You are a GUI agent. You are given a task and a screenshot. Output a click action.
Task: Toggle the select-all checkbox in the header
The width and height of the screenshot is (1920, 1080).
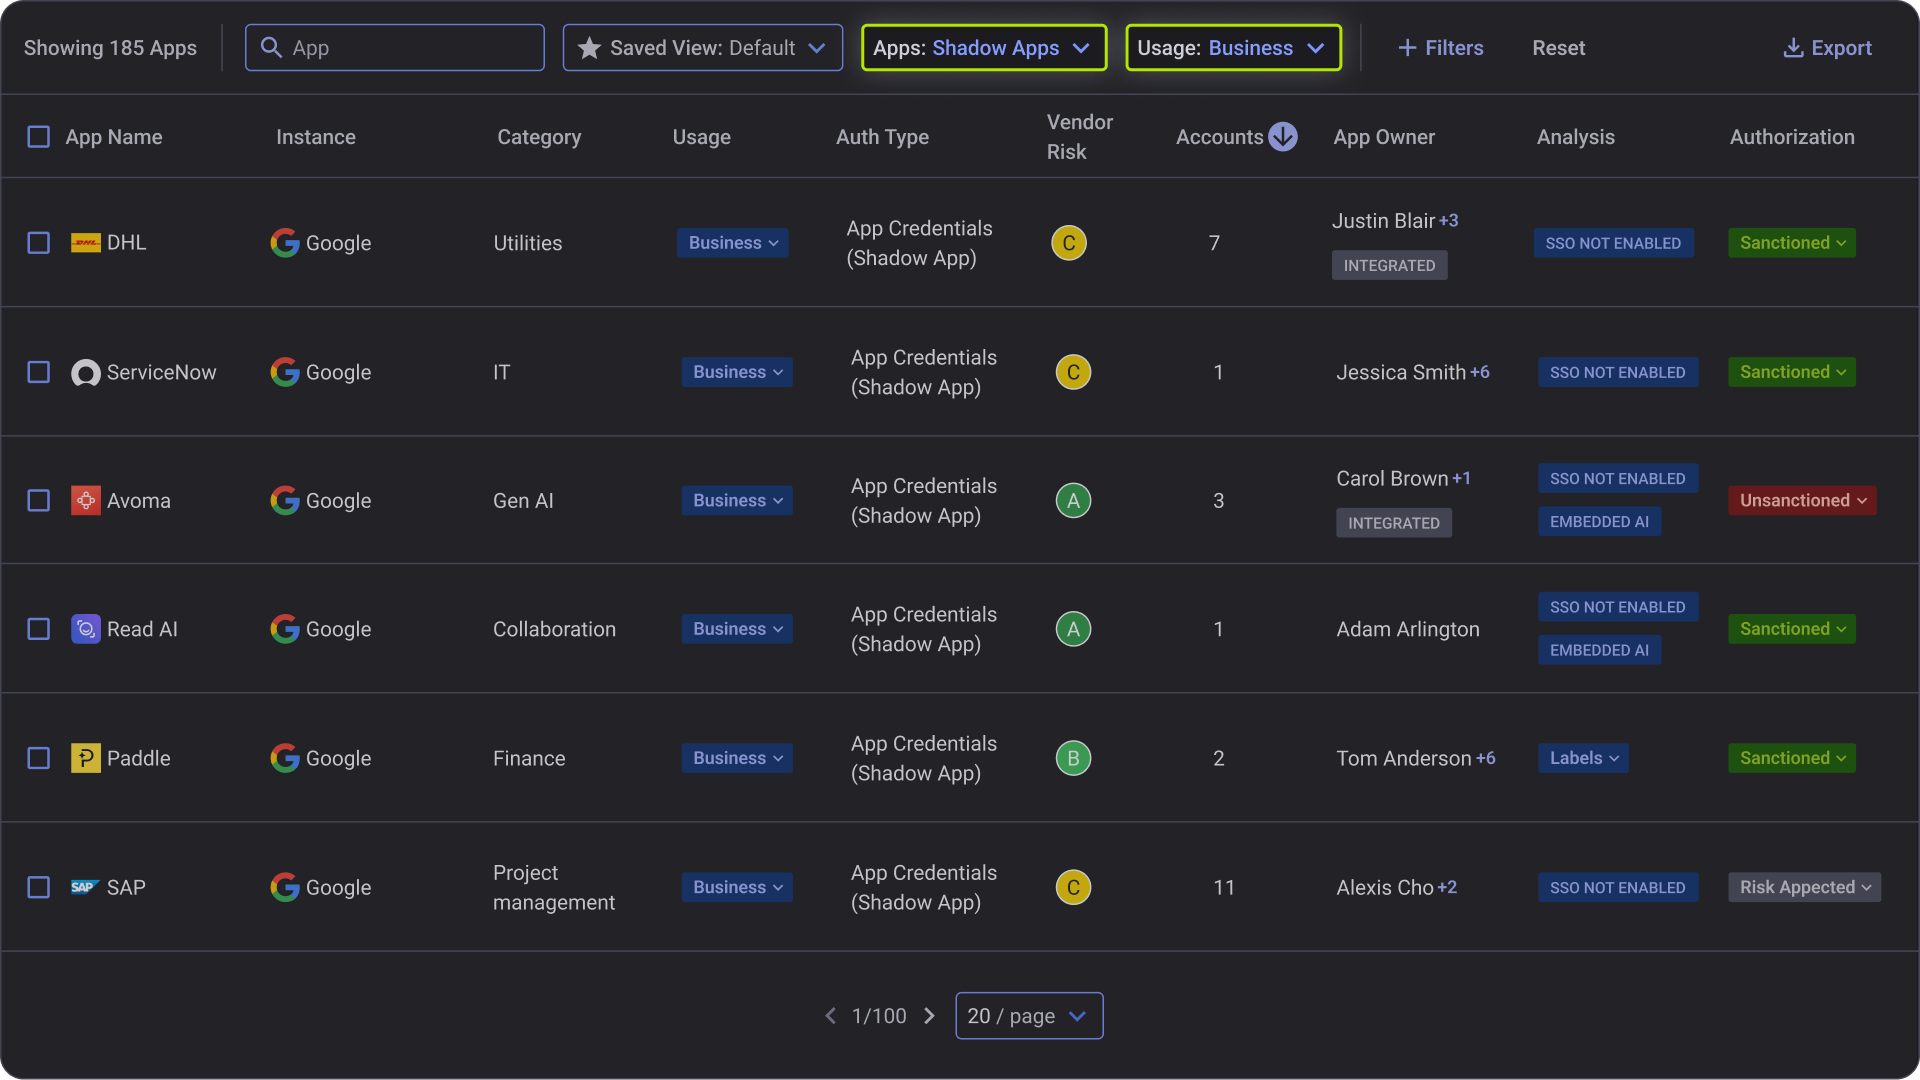click(x=38, y=137)
